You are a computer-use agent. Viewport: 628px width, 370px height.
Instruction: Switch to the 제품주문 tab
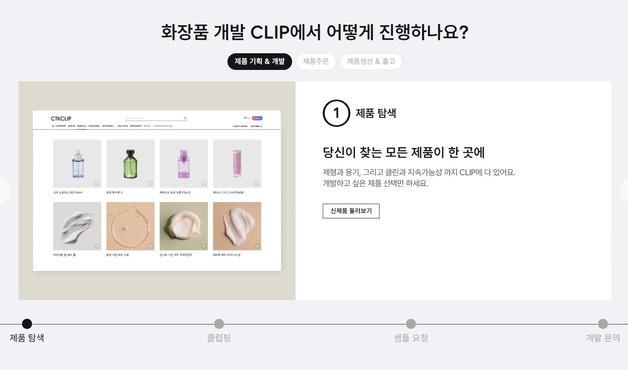point(316,61)
